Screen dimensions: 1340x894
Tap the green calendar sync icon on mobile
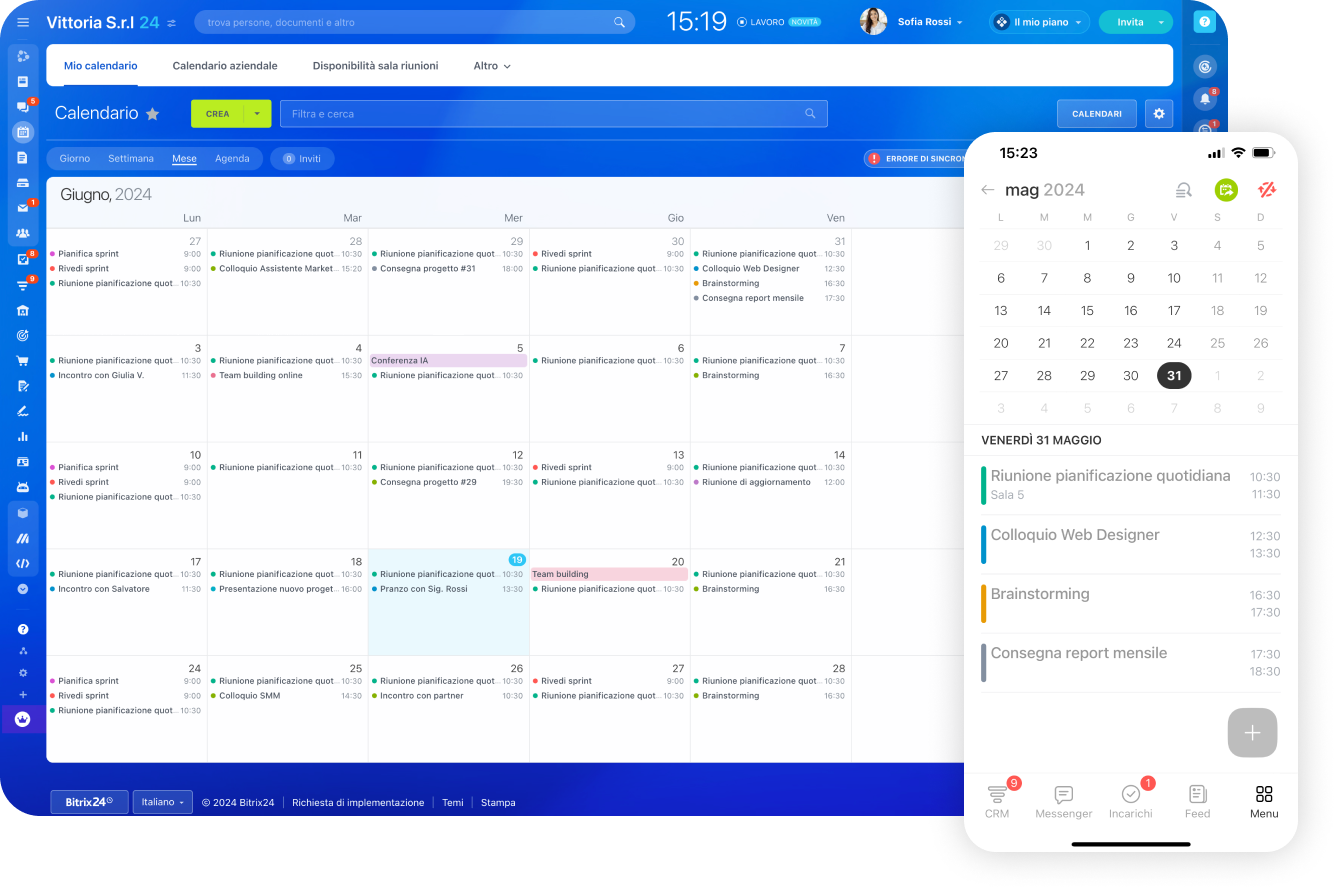1226,190
